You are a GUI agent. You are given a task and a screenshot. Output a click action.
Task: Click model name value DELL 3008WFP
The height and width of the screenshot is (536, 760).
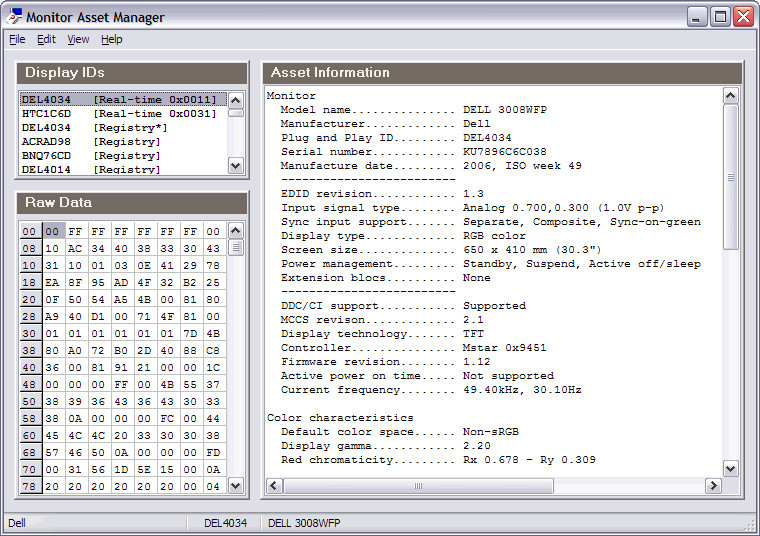505,110
